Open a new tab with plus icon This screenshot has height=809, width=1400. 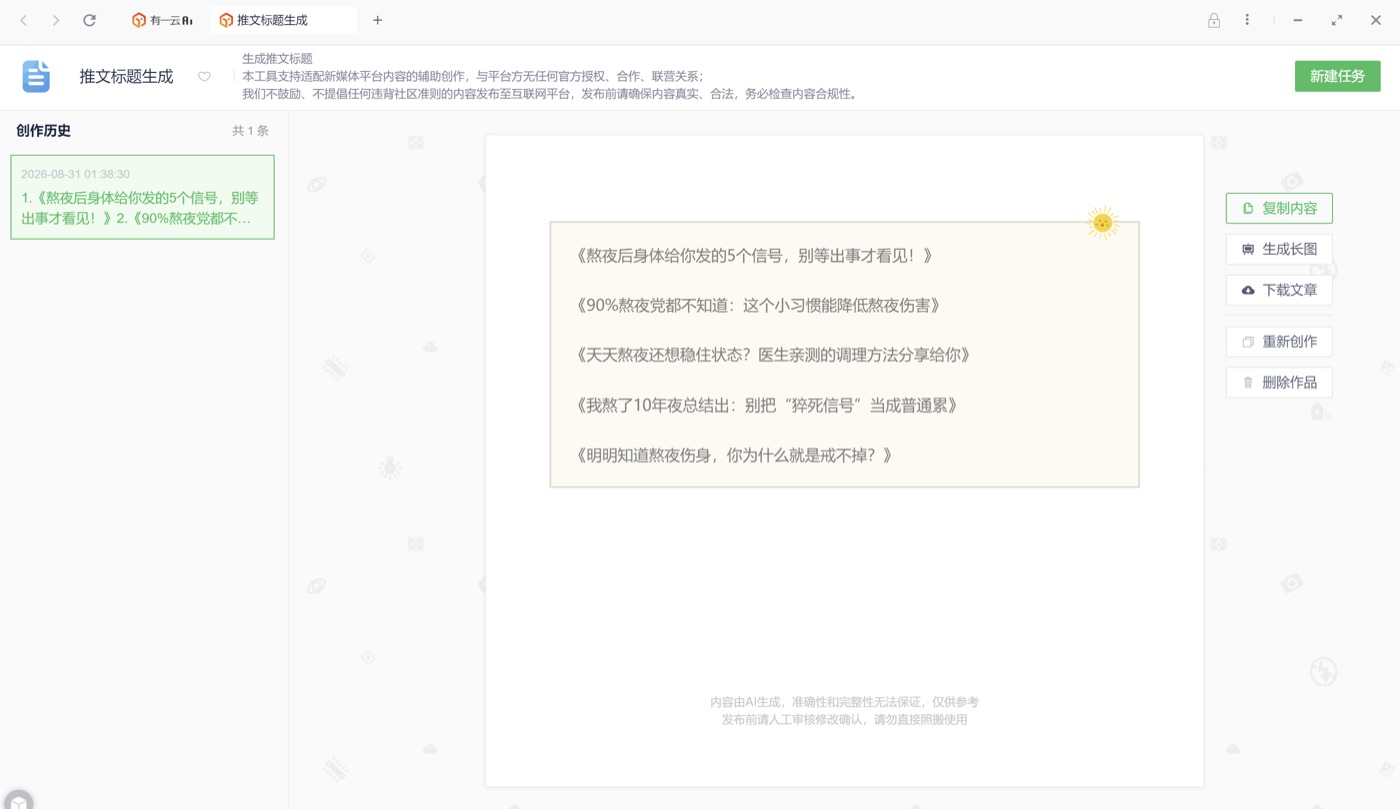pyautogui.click(x=377, y=20)
